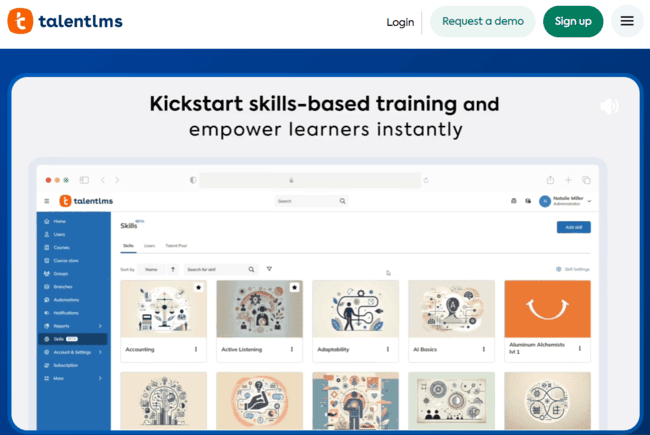The width and height of the screenshot is (650, 435).
Task: Click the Natalie Miller avatar circle
Action: (545, 201)
